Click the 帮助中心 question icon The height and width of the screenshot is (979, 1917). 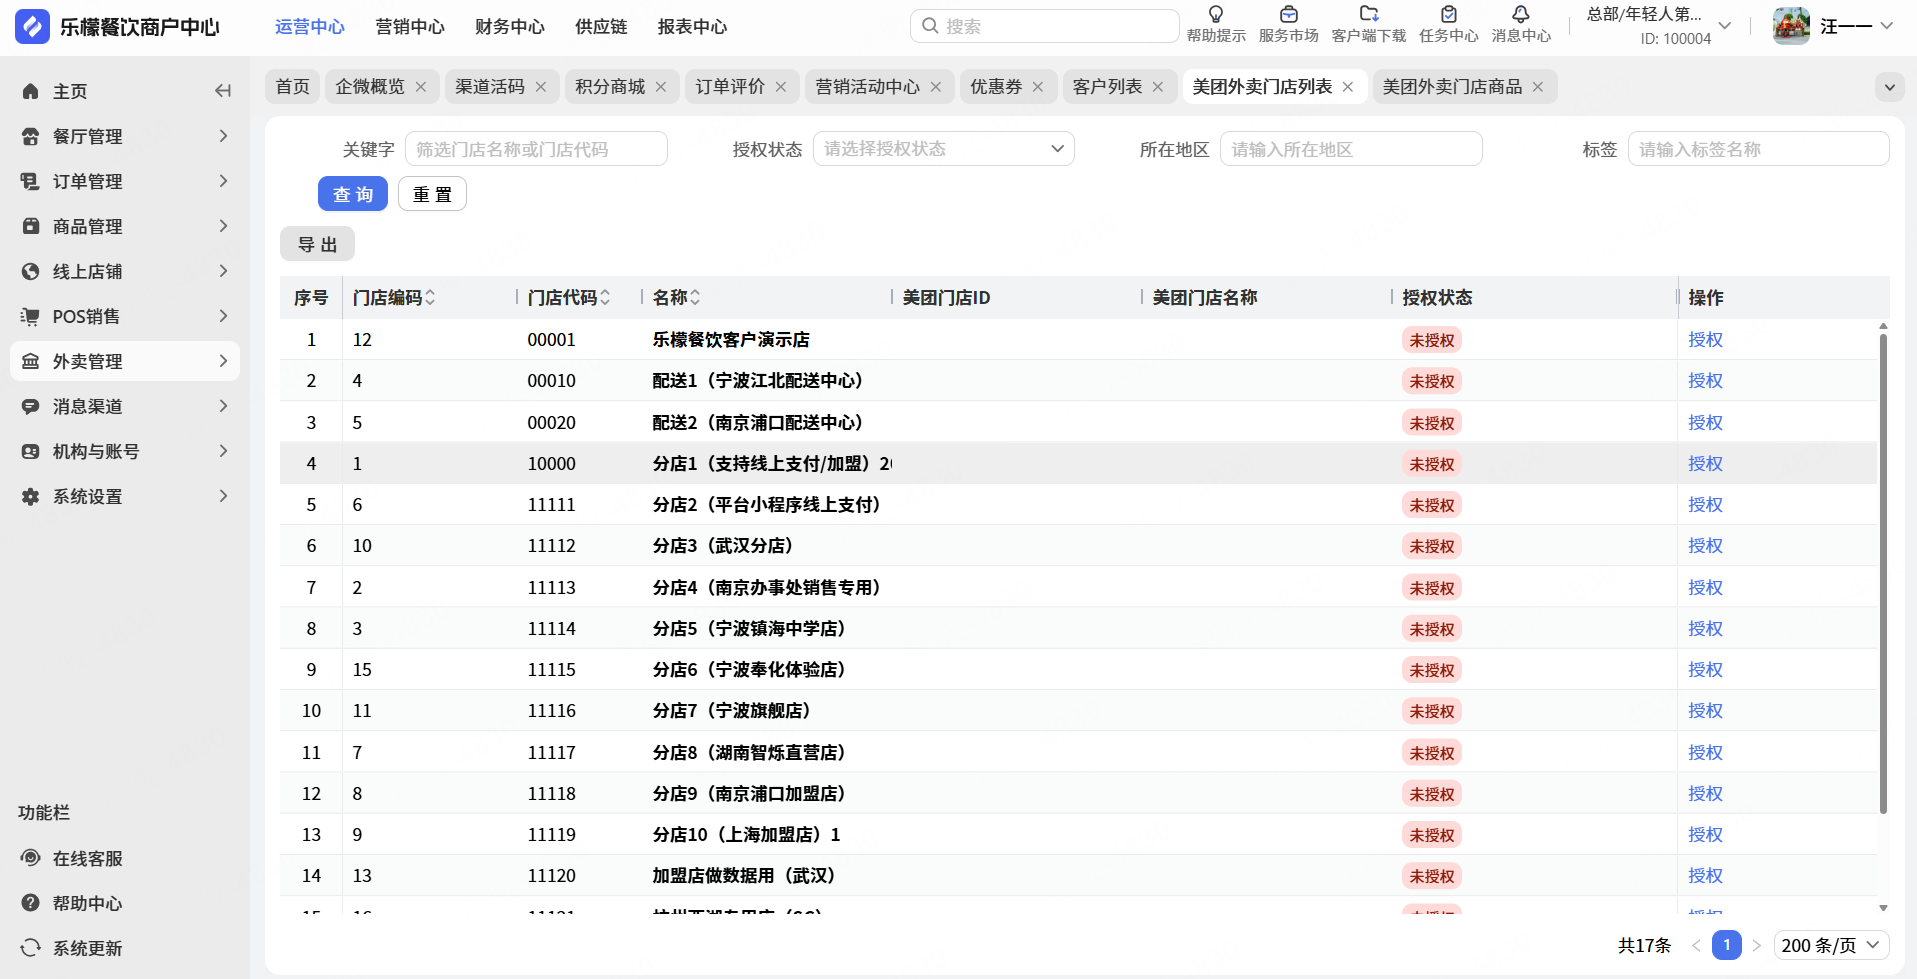pyautogui.click(x=31, y=903)
